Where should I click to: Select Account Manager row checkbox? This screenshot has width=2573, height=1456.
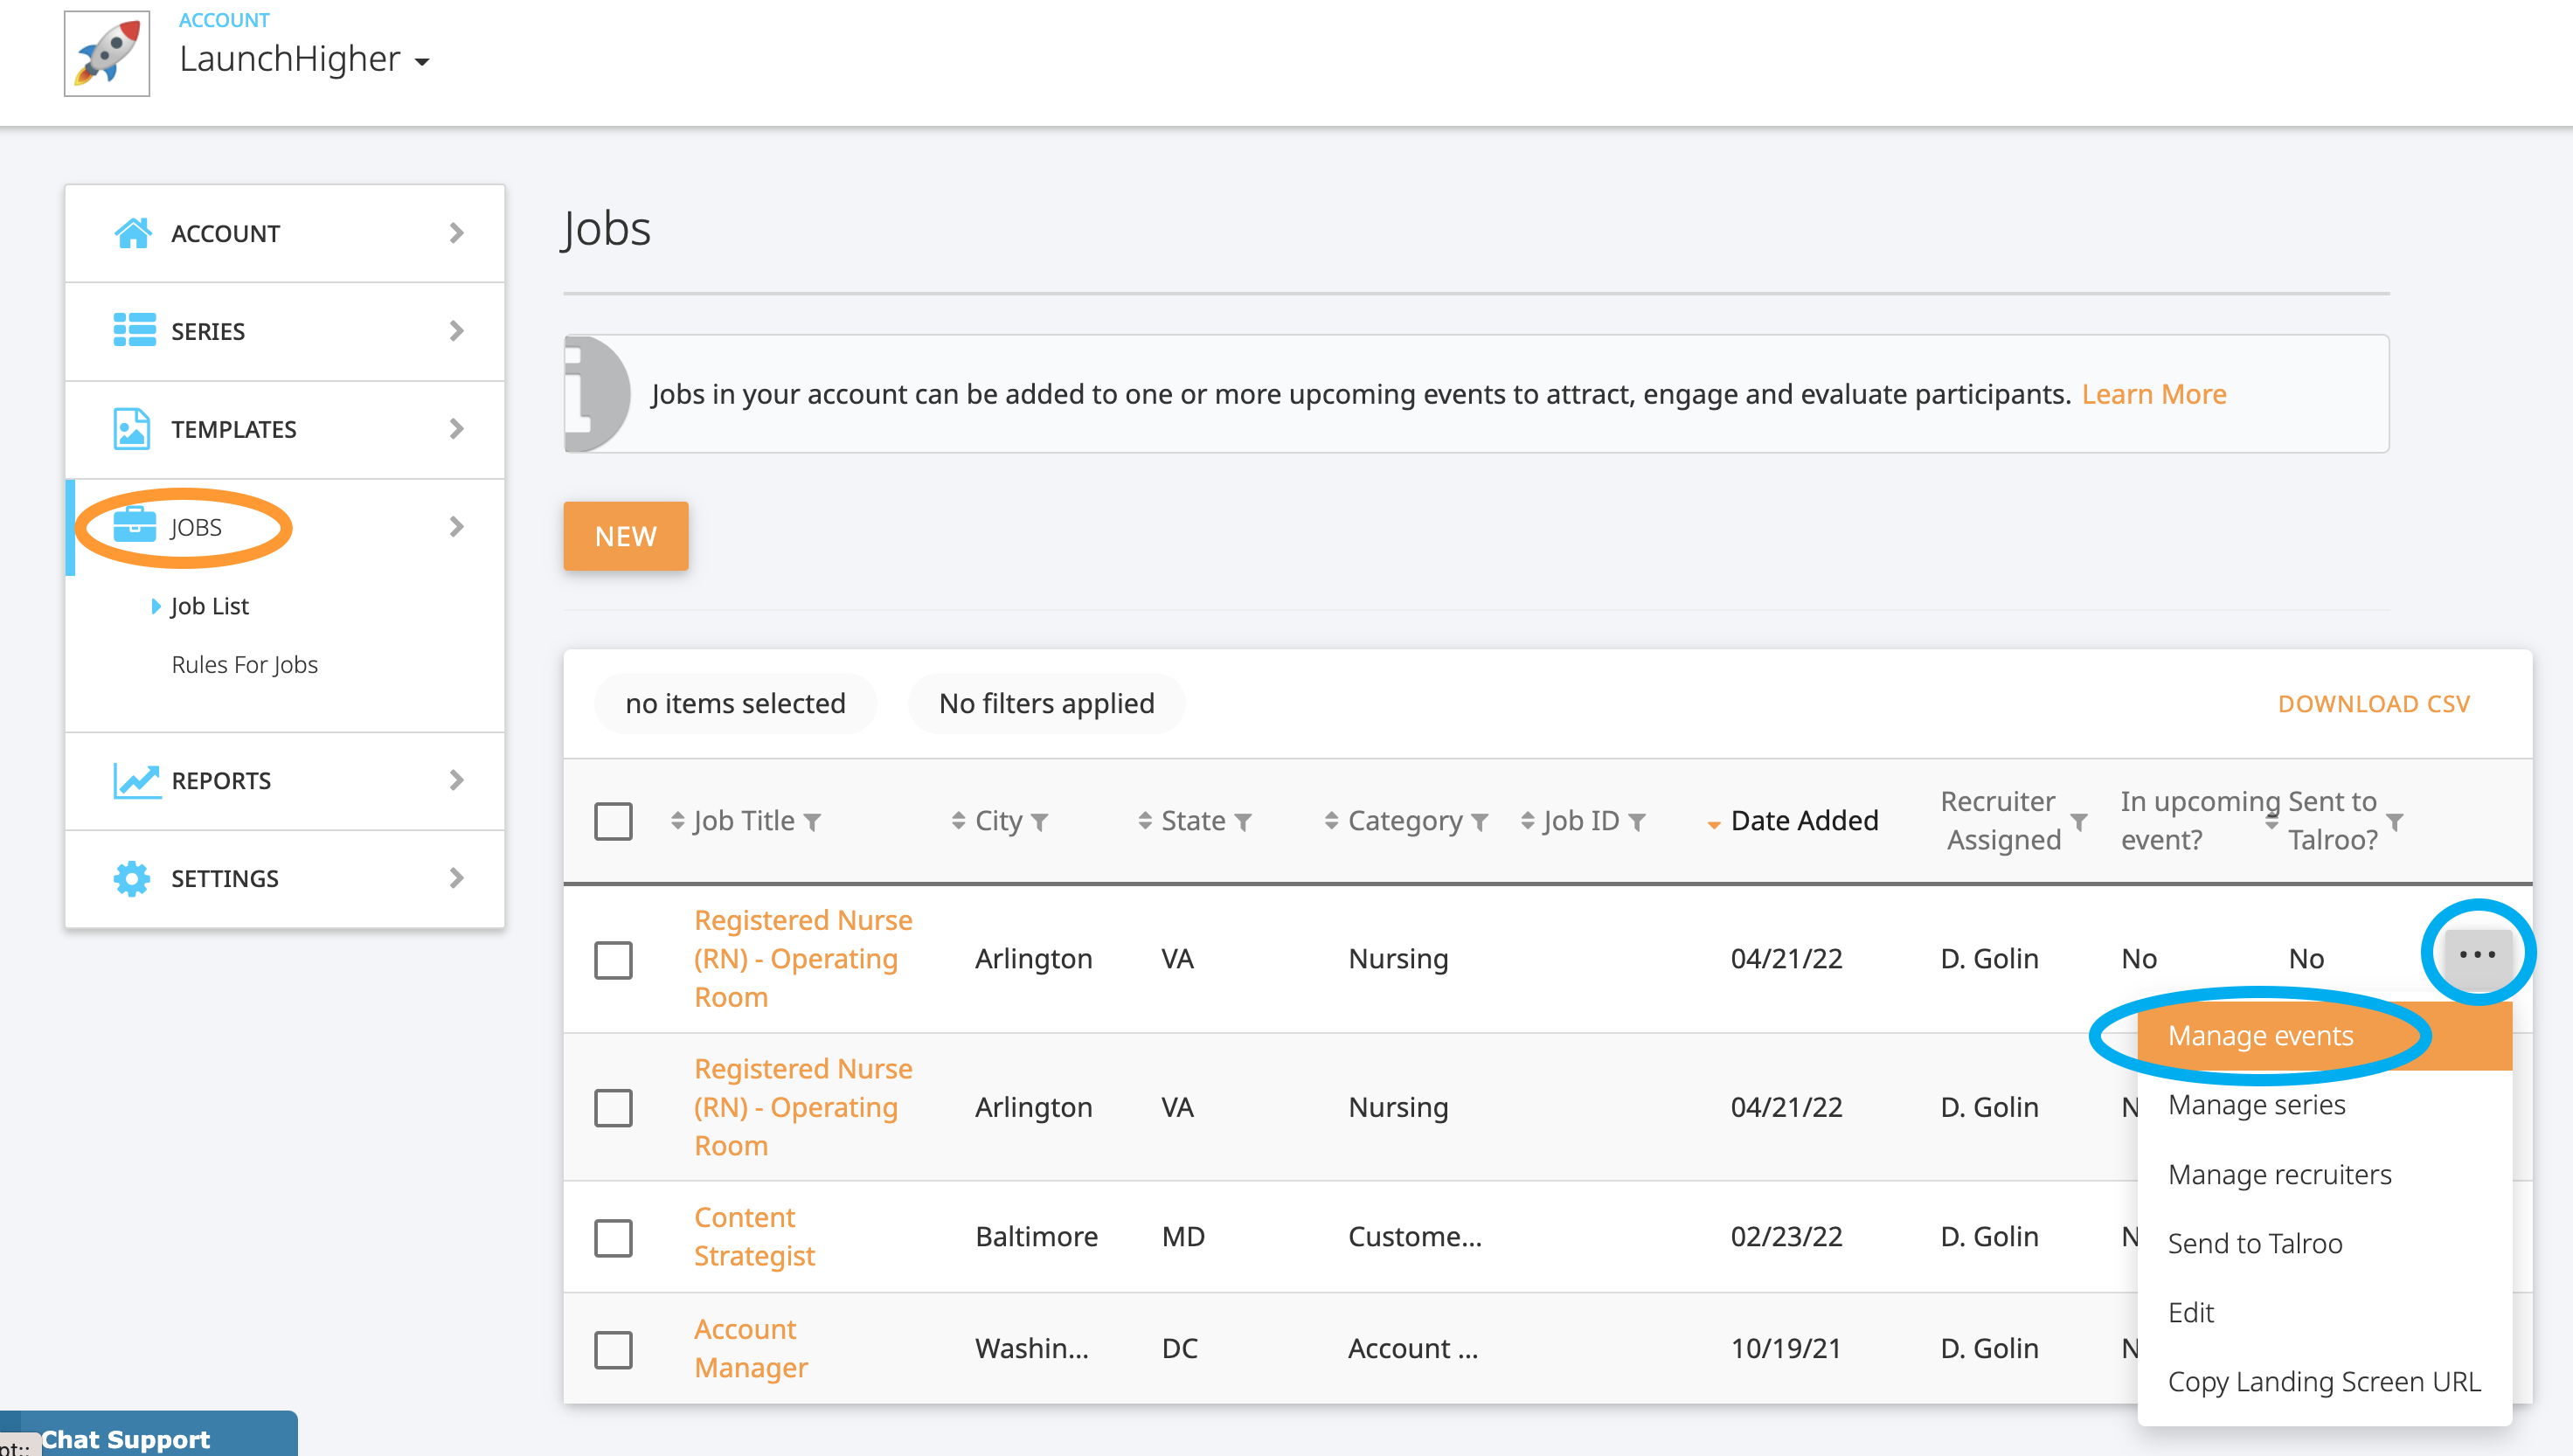(x=613, y=1349)
